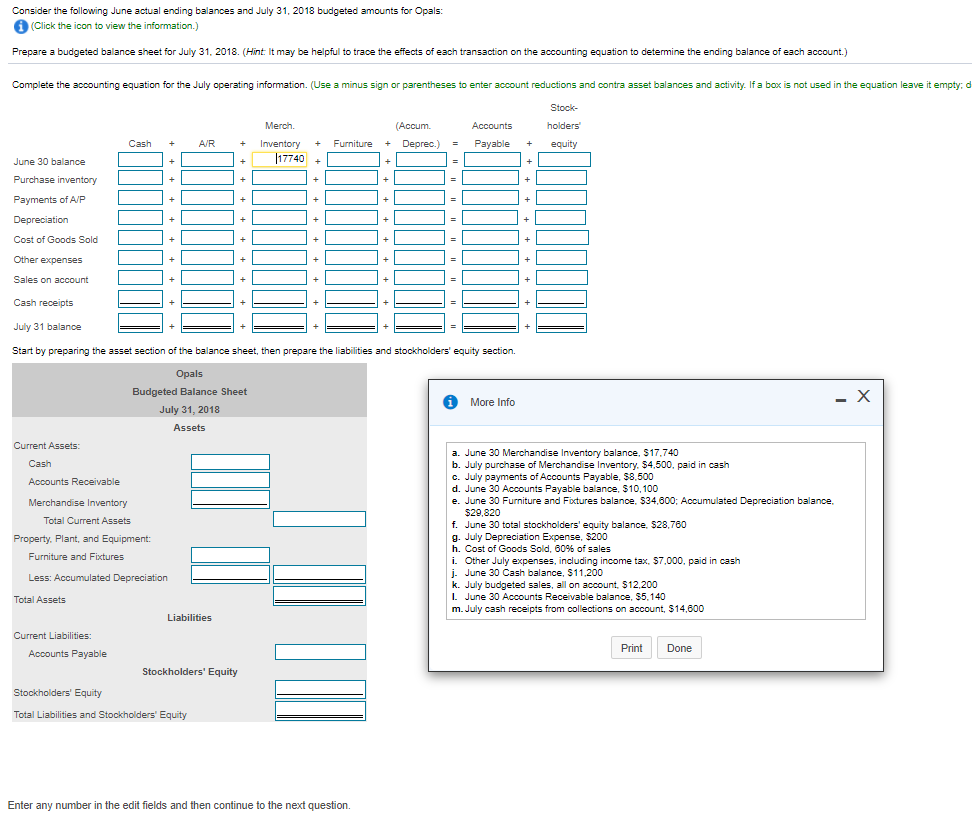Click the Total Current Assets amount field

tap(319, 519)
